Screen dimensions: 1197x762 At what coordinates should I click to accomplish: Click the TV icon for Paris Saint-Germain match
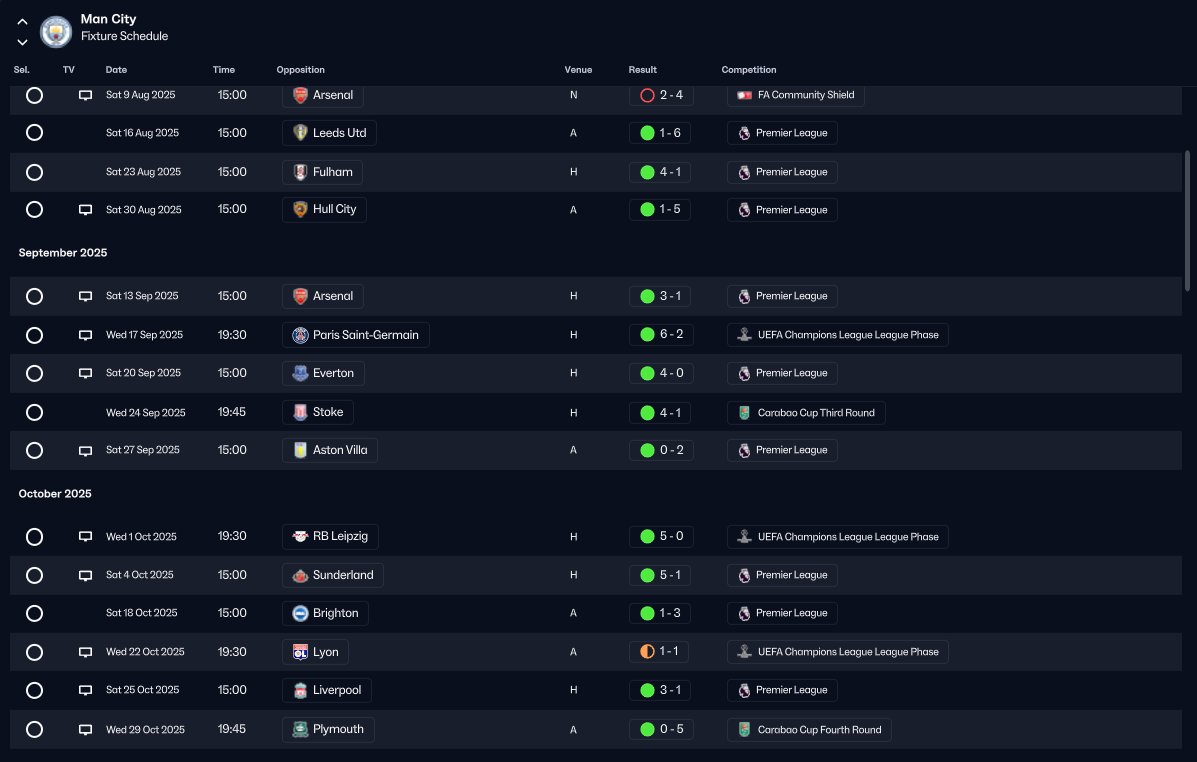point(86,335)
